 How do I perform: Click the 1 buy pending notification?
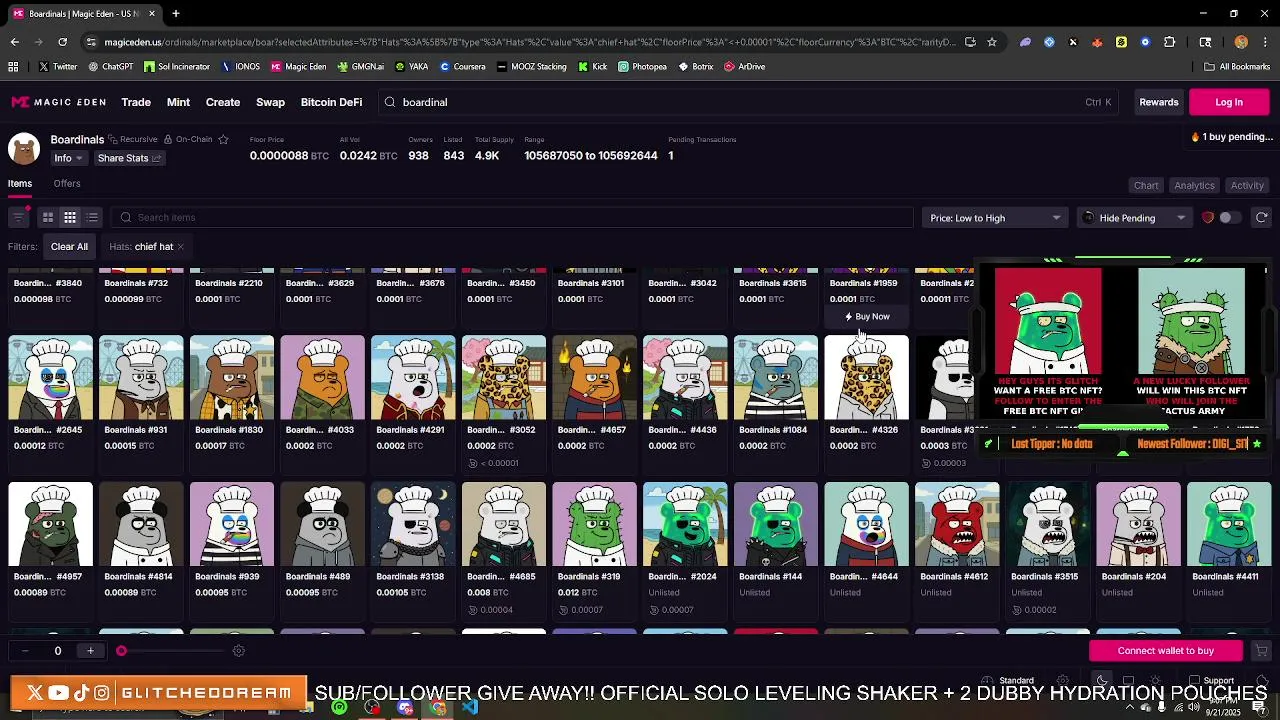point(1232,137)
